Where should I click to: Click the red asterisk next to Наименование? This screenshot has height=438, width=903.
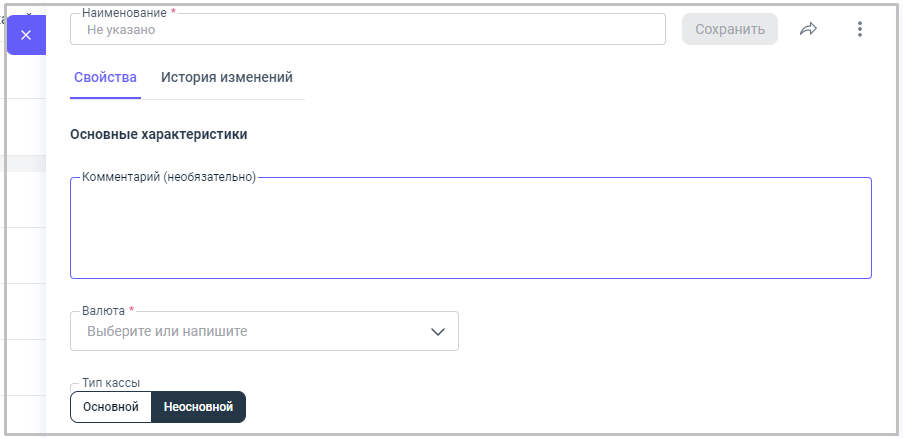[173, 13]
